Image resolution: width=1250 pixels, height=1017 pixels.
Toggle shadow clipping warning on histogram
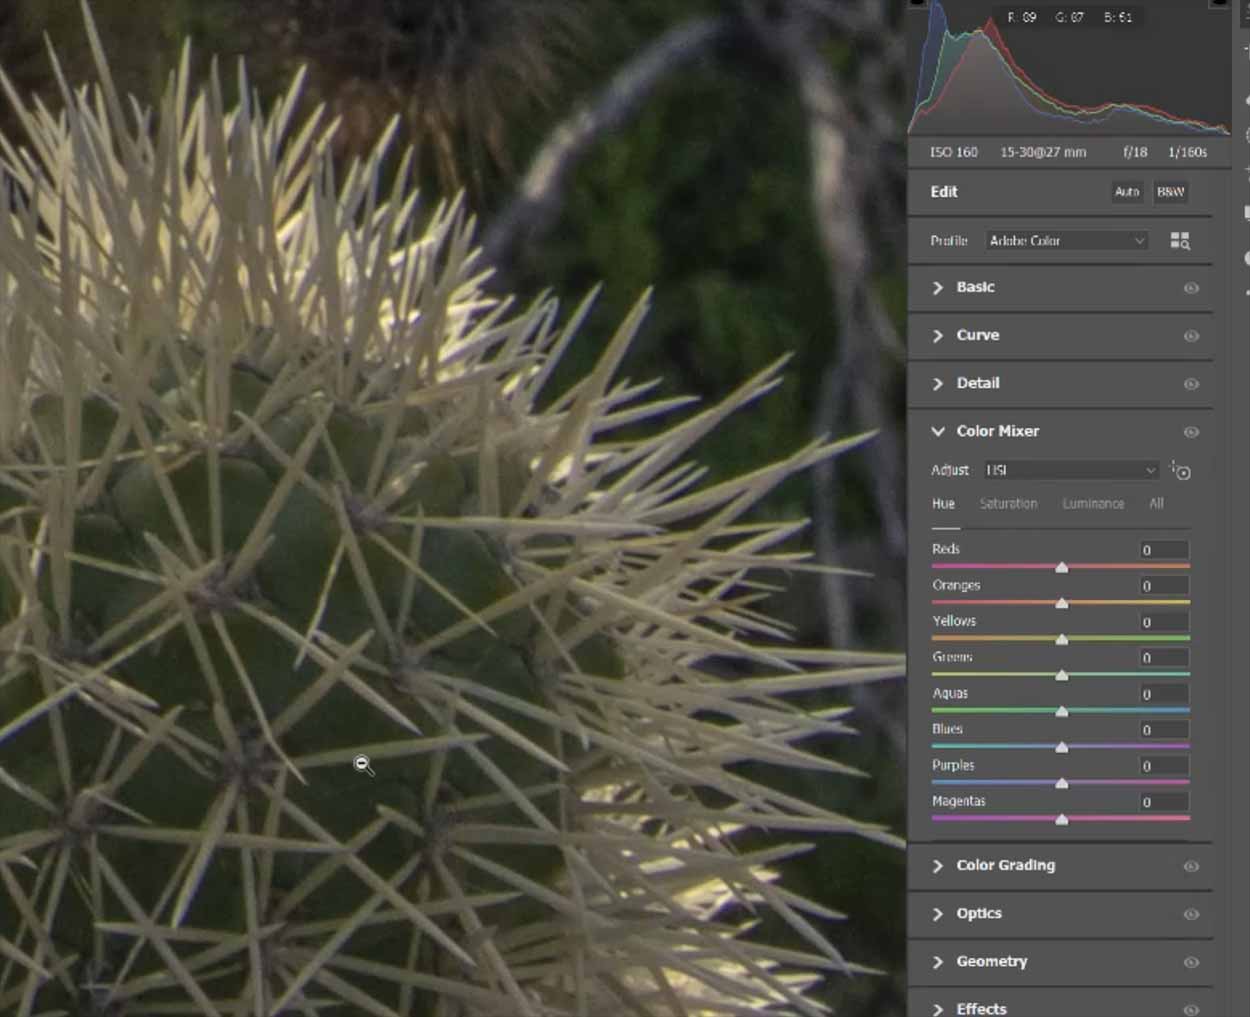click(917, 4)
